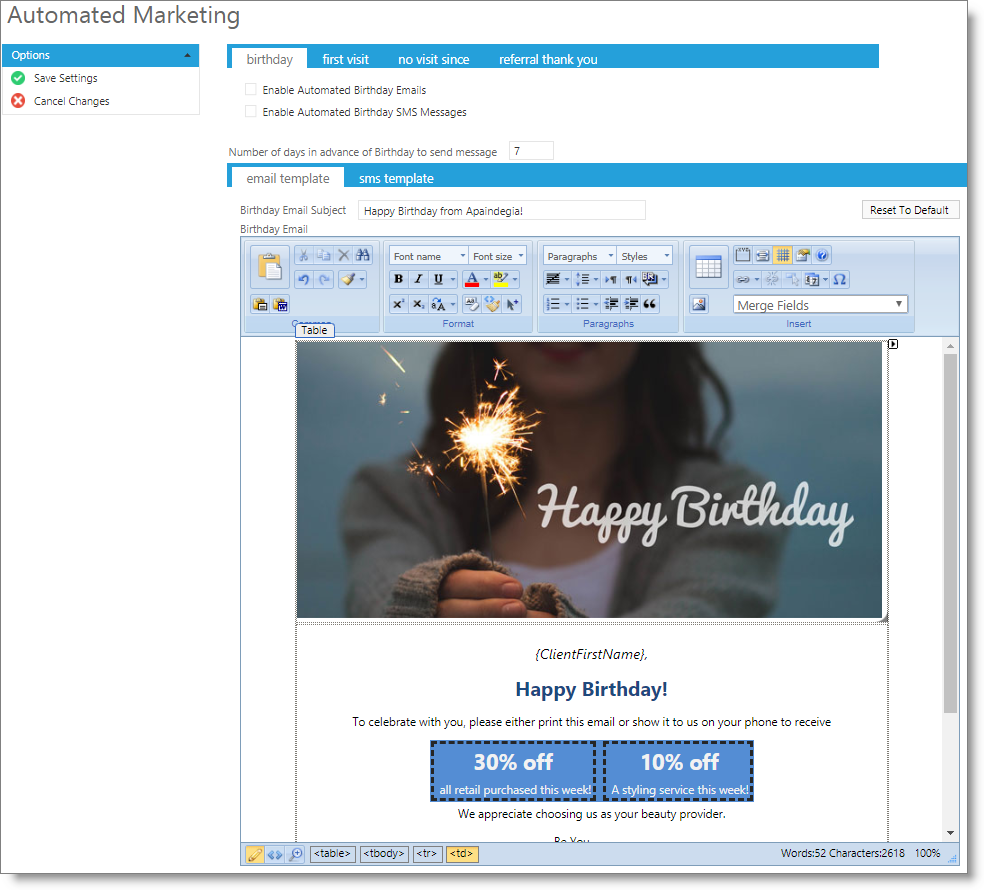Click Cancel Changes
This screenshot has height=890, width=984.
[x=71, y=101]
